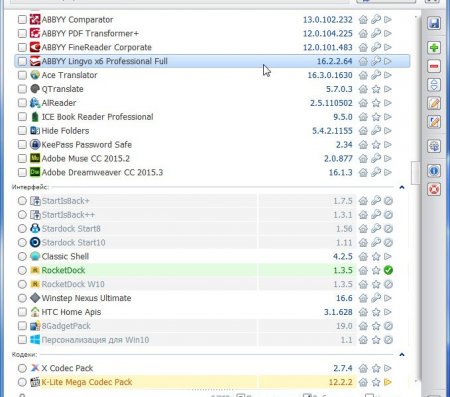Click the blue floppy disk save icon

434,23
